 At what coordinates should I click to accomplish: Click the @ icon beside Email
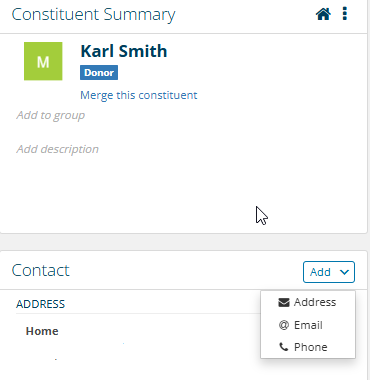tap(284, 325)
